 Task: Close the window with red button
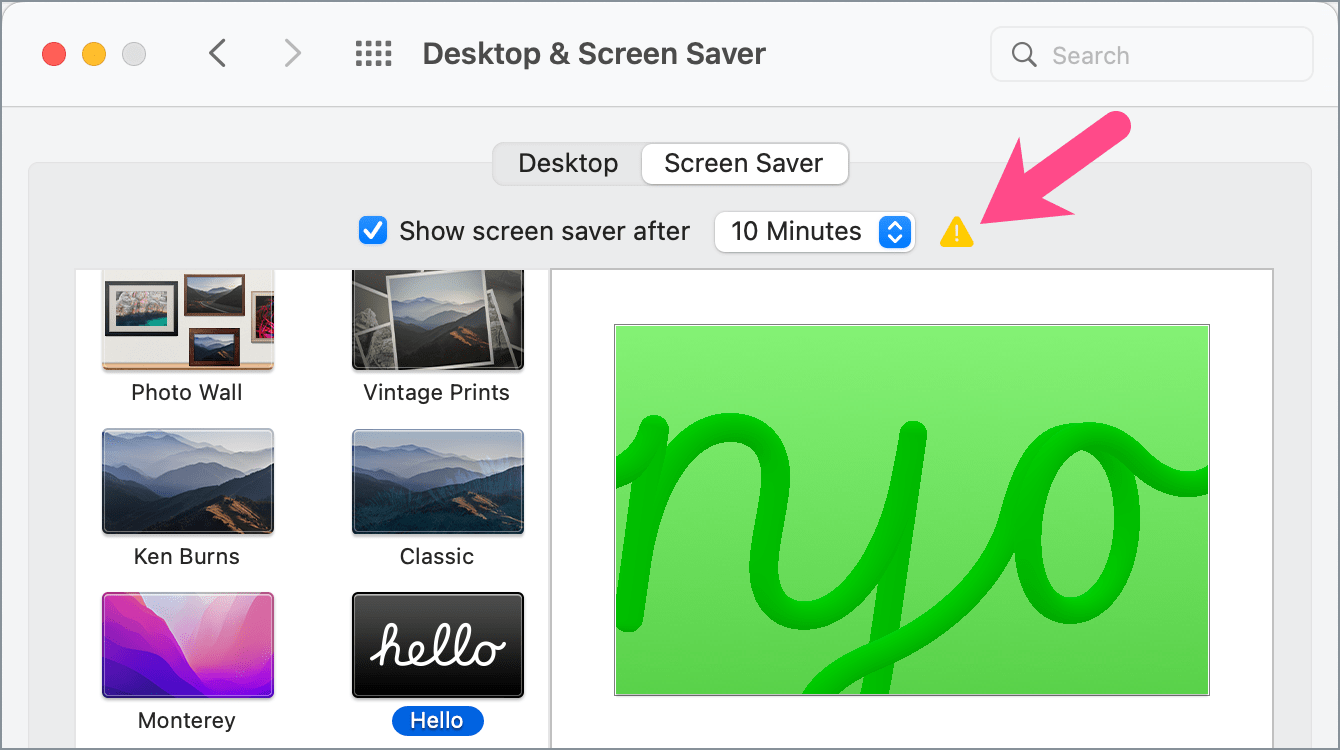[54, 54]
